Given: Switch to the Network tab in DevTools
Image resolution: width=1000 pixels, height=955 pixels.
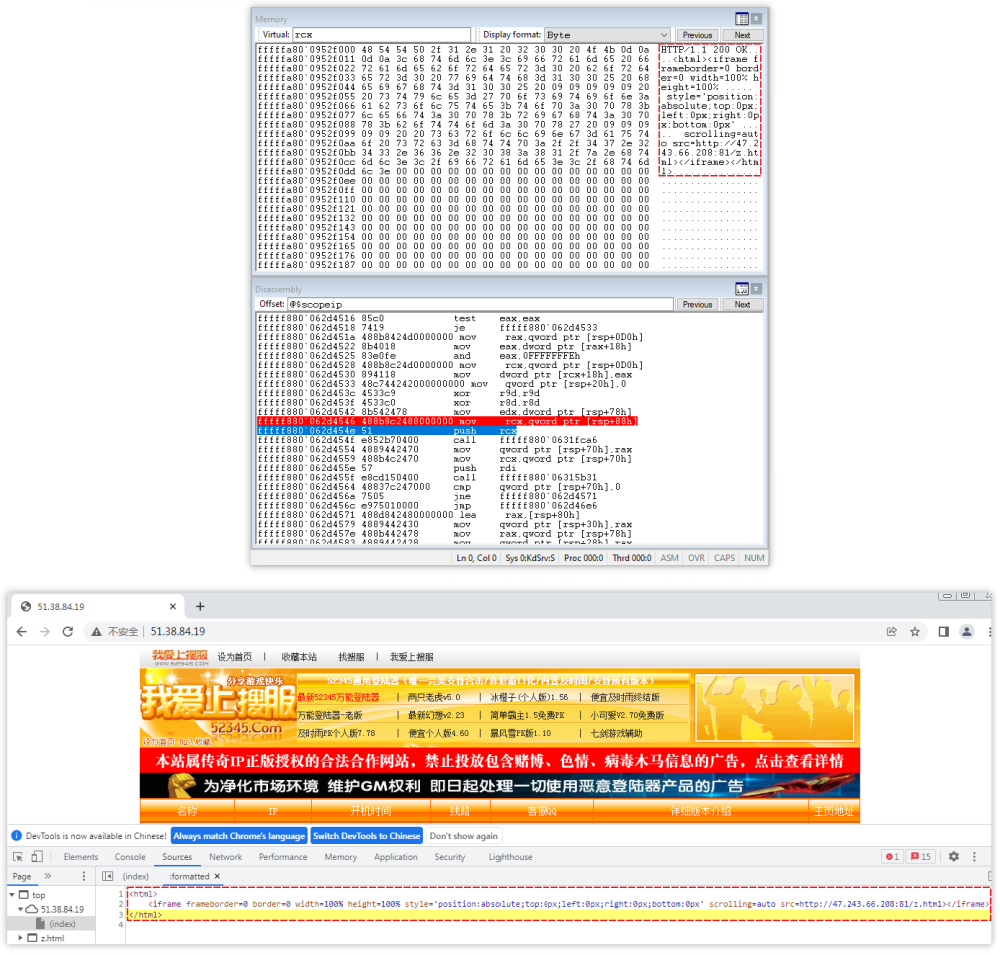Looking at the screenshot, I should click(225, 857).
